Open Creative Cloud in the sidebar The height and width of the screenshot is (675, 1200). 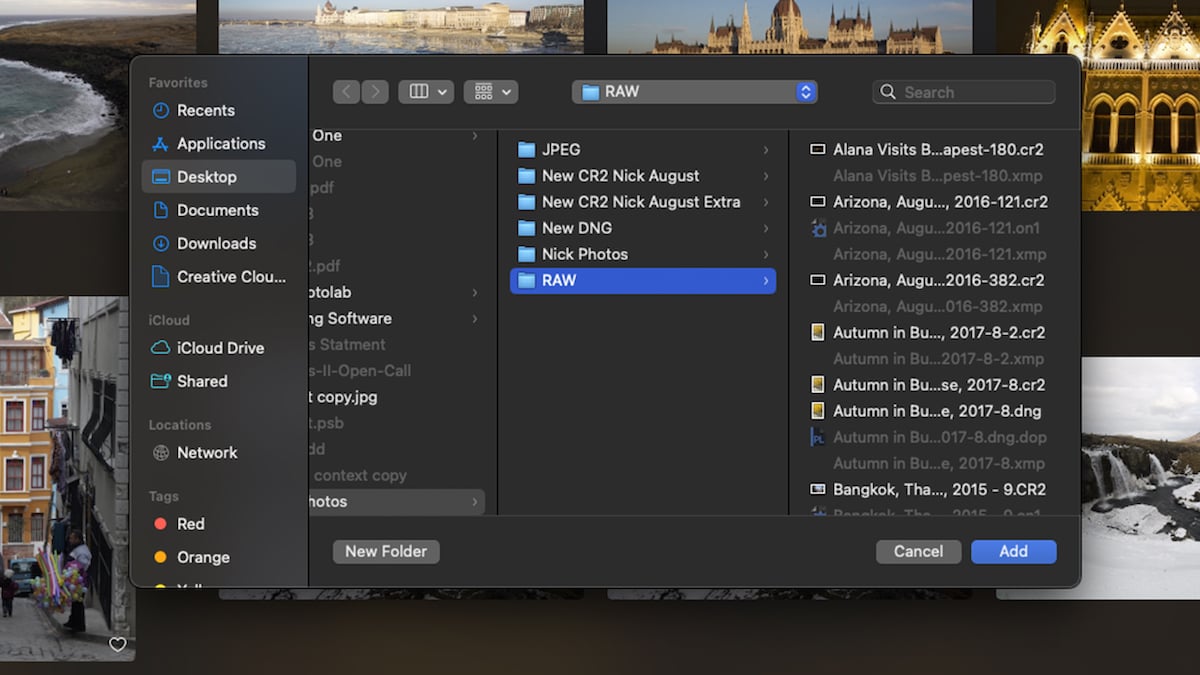221,277
